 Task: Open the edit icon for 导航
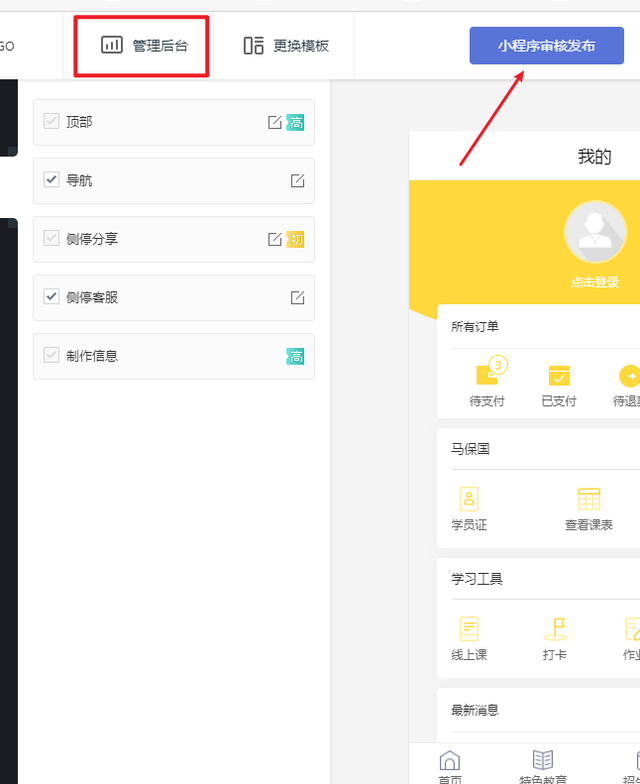coord(297,181)
